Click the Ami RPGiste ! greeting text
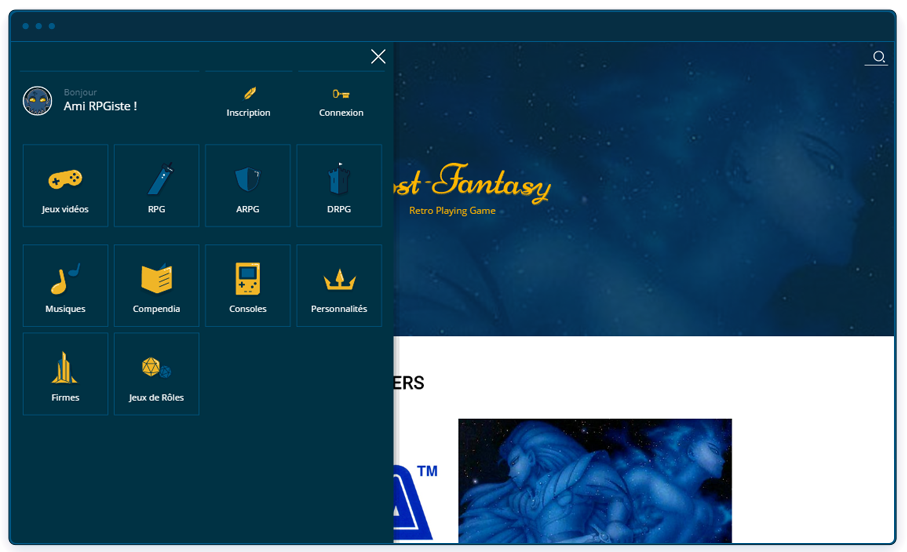This screenshot has width=907, height=552. pos(100,106)
